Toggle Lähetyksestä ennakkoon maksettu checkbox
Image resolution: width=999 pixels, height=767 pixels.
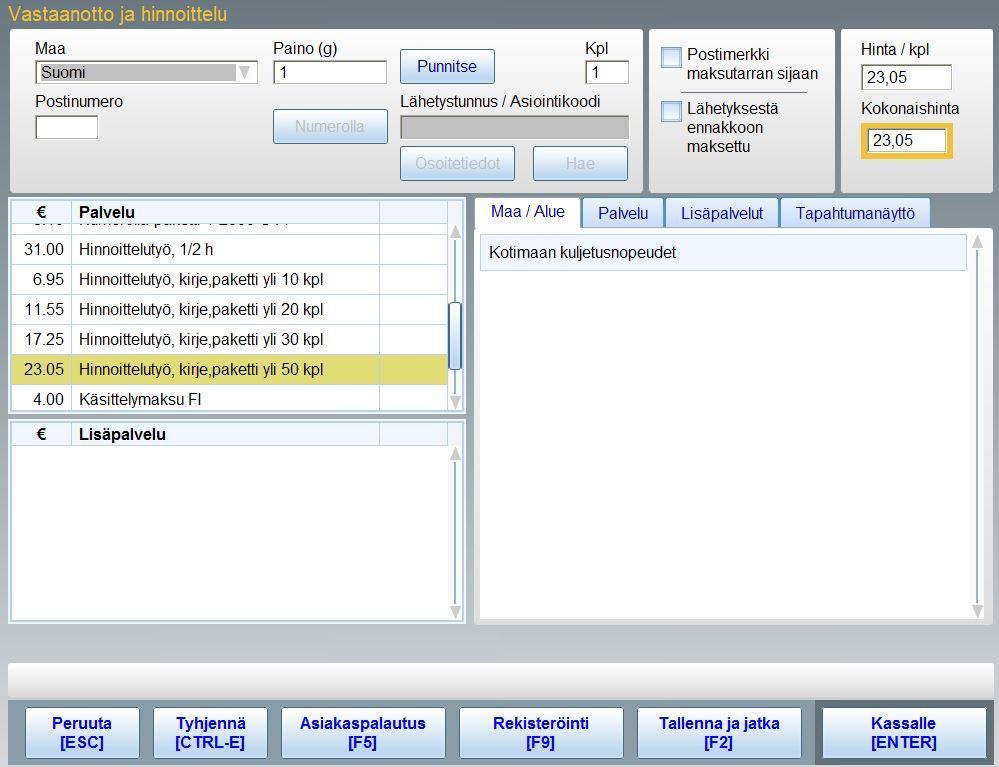tap(672, 111)
